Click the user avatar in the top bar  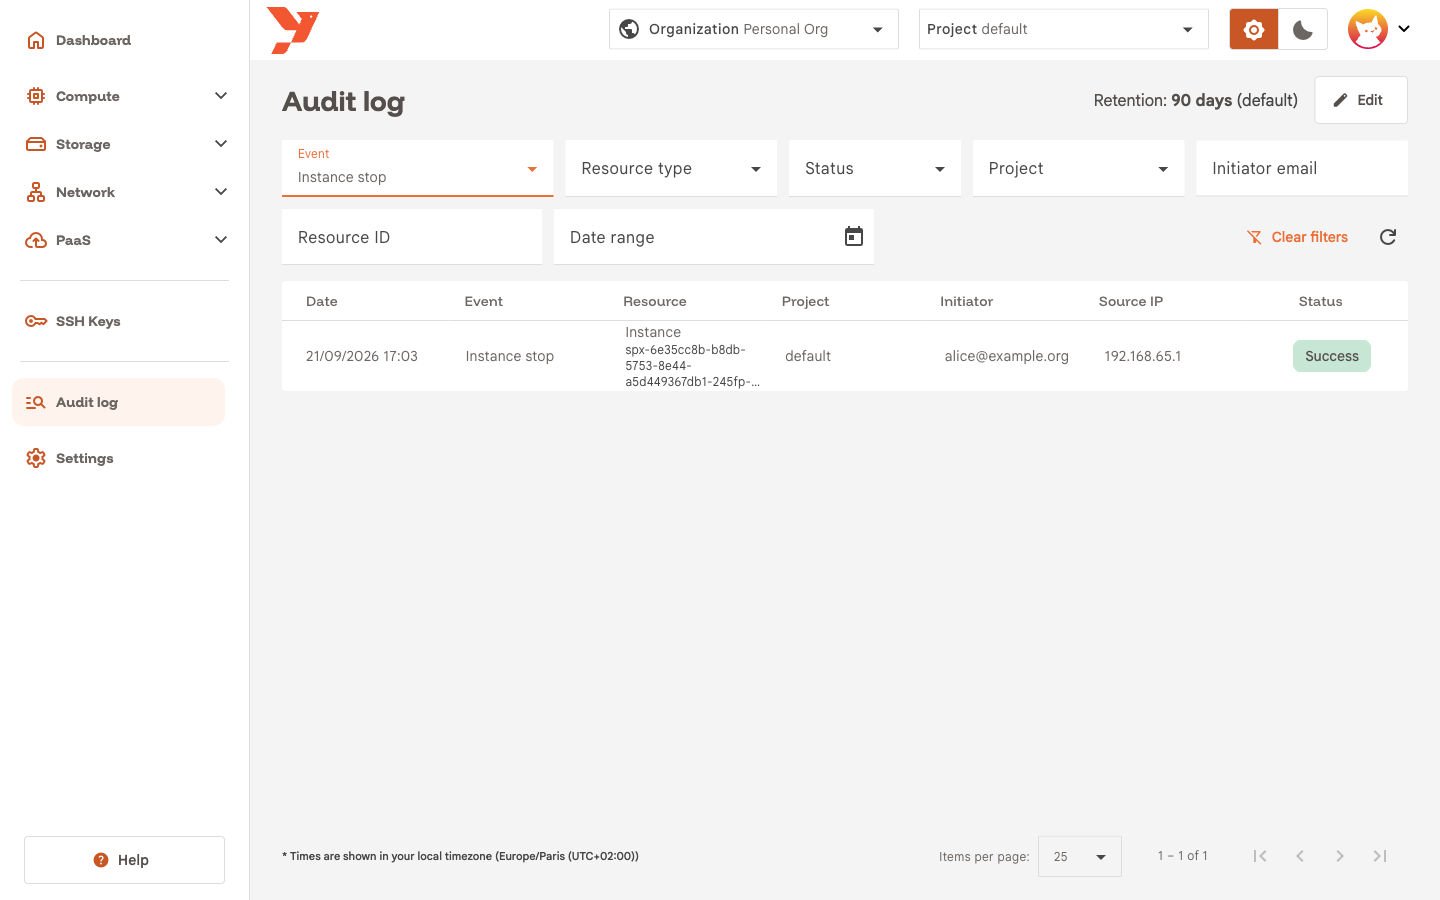(1367, 29)
